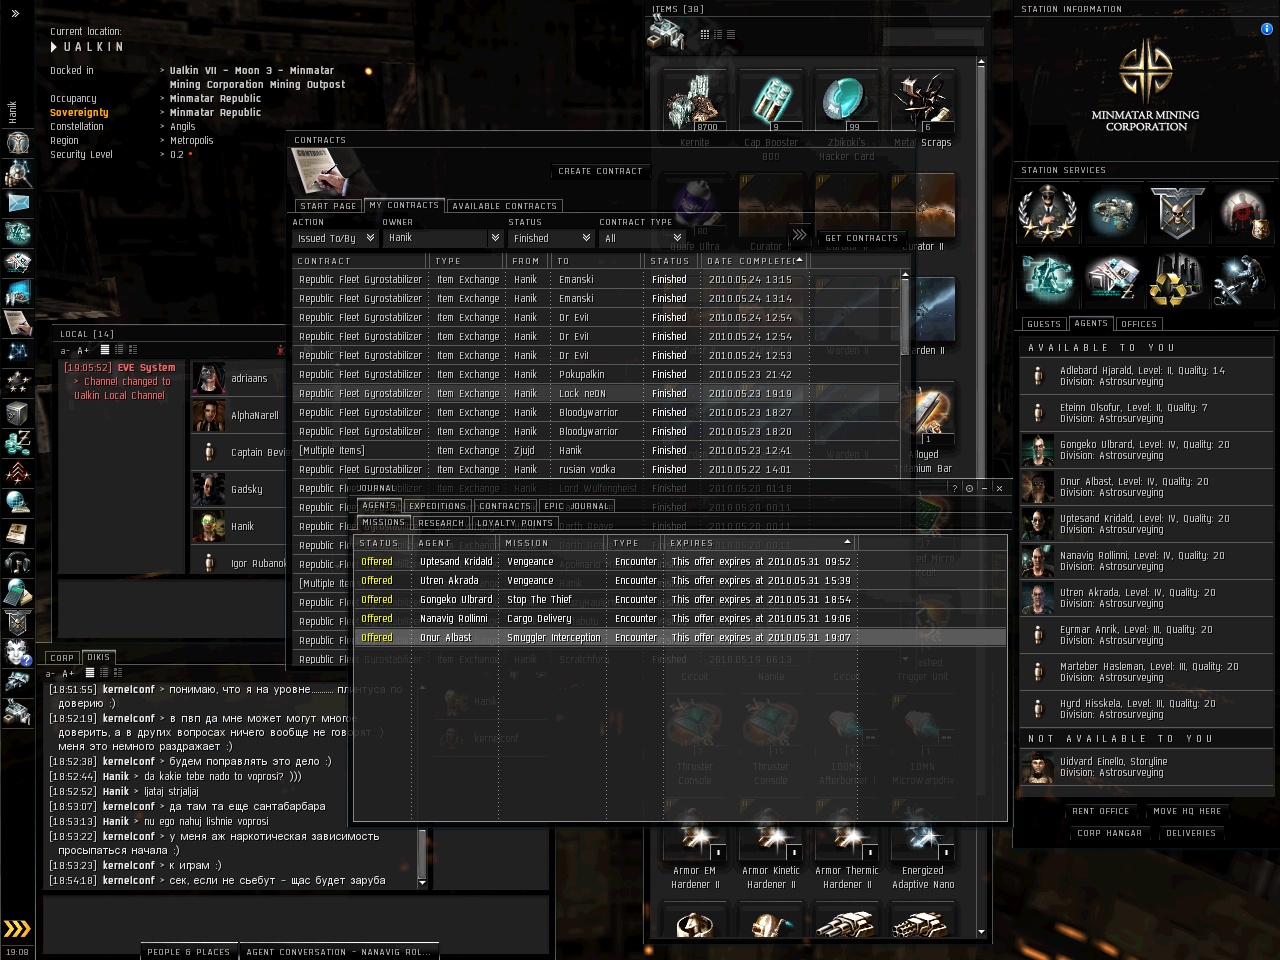This screenshot has height=960, width=1280.
Task: Open the Owner dropdown showing Hanik
Action: (443, 238)
